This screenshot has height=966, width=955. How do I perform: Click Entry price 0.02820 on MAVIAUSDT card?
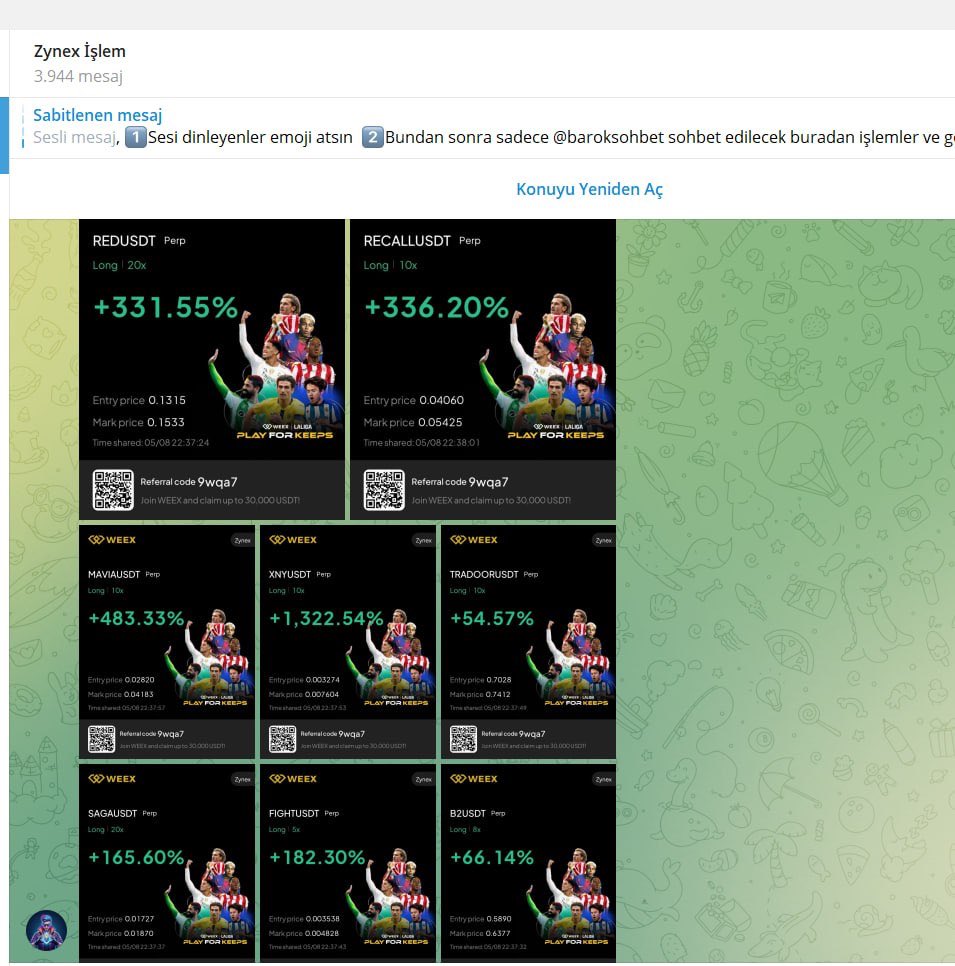click(x=121, y=680)
